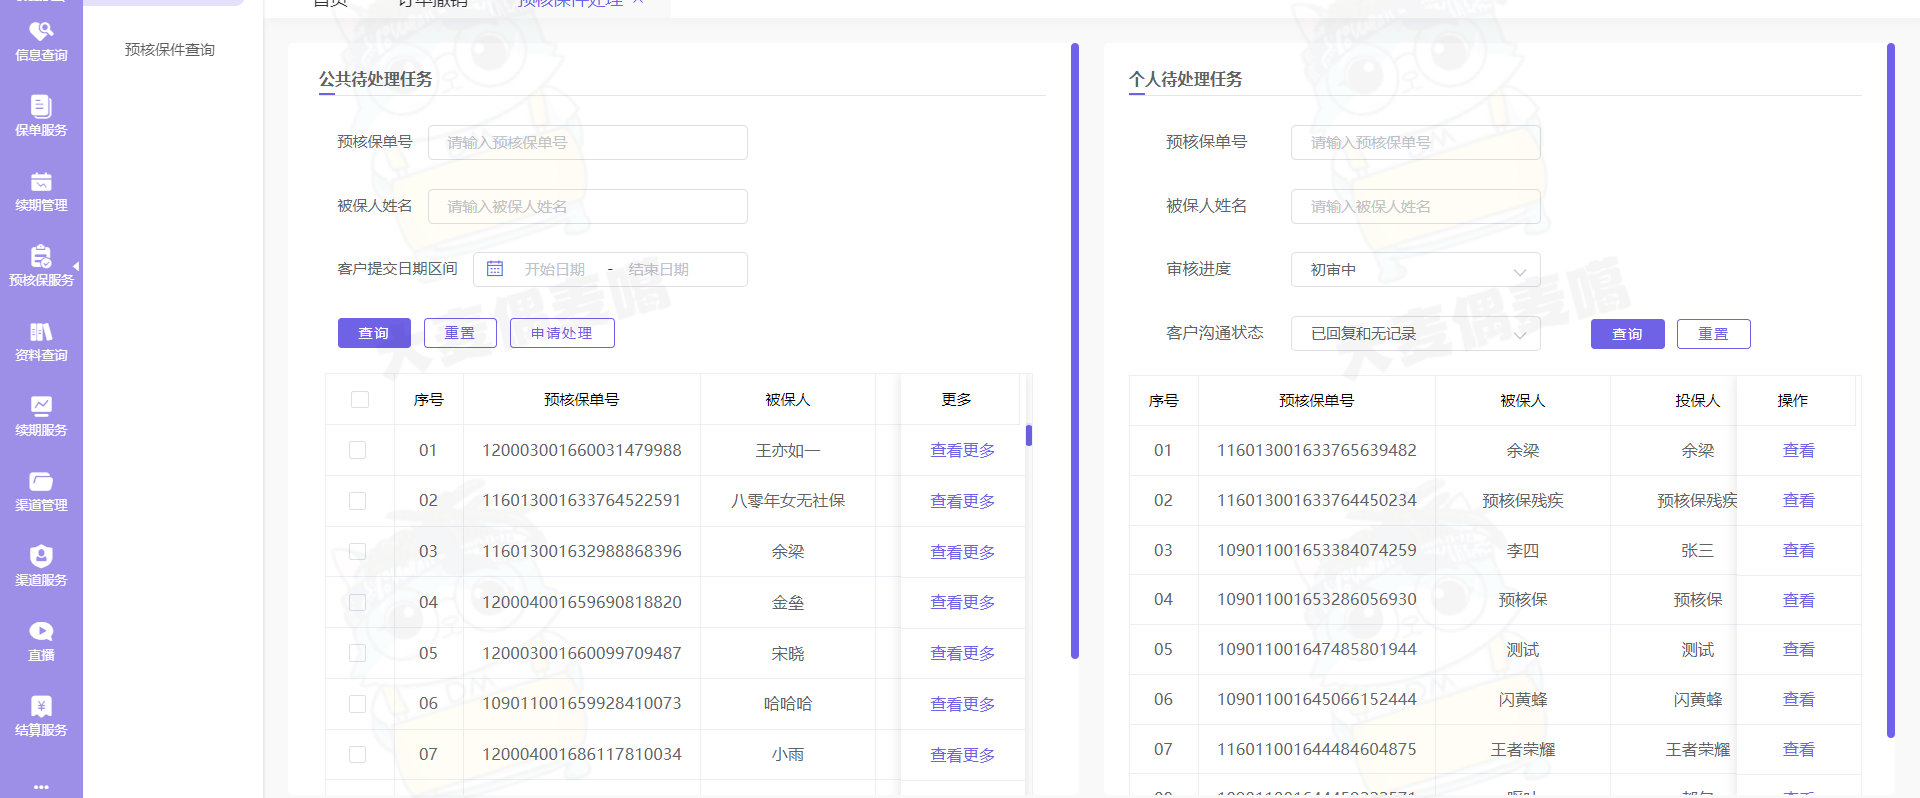1920x798 pixels.
Task: Click 查询 button in 个人待处理任务
Action: point(1627,334)
